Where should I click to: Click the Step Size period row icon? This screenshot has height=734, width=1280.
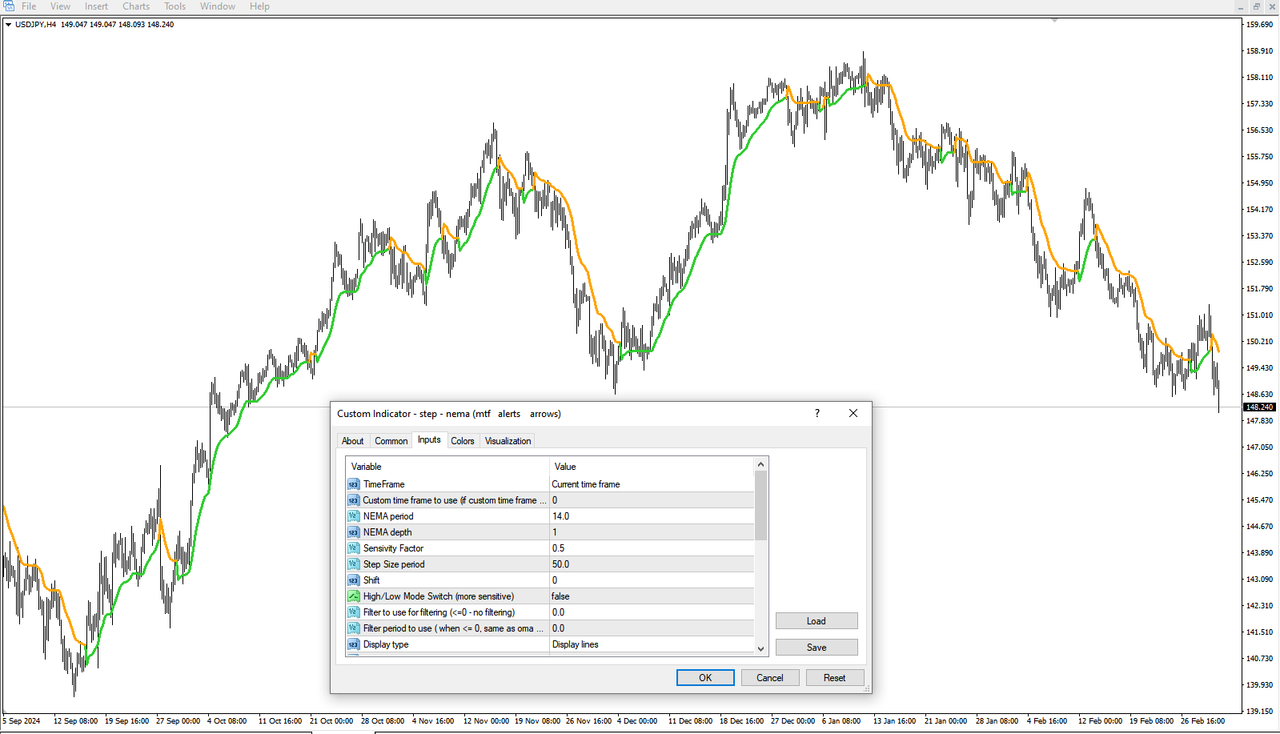pyautogui.click(x=353, y=564)
